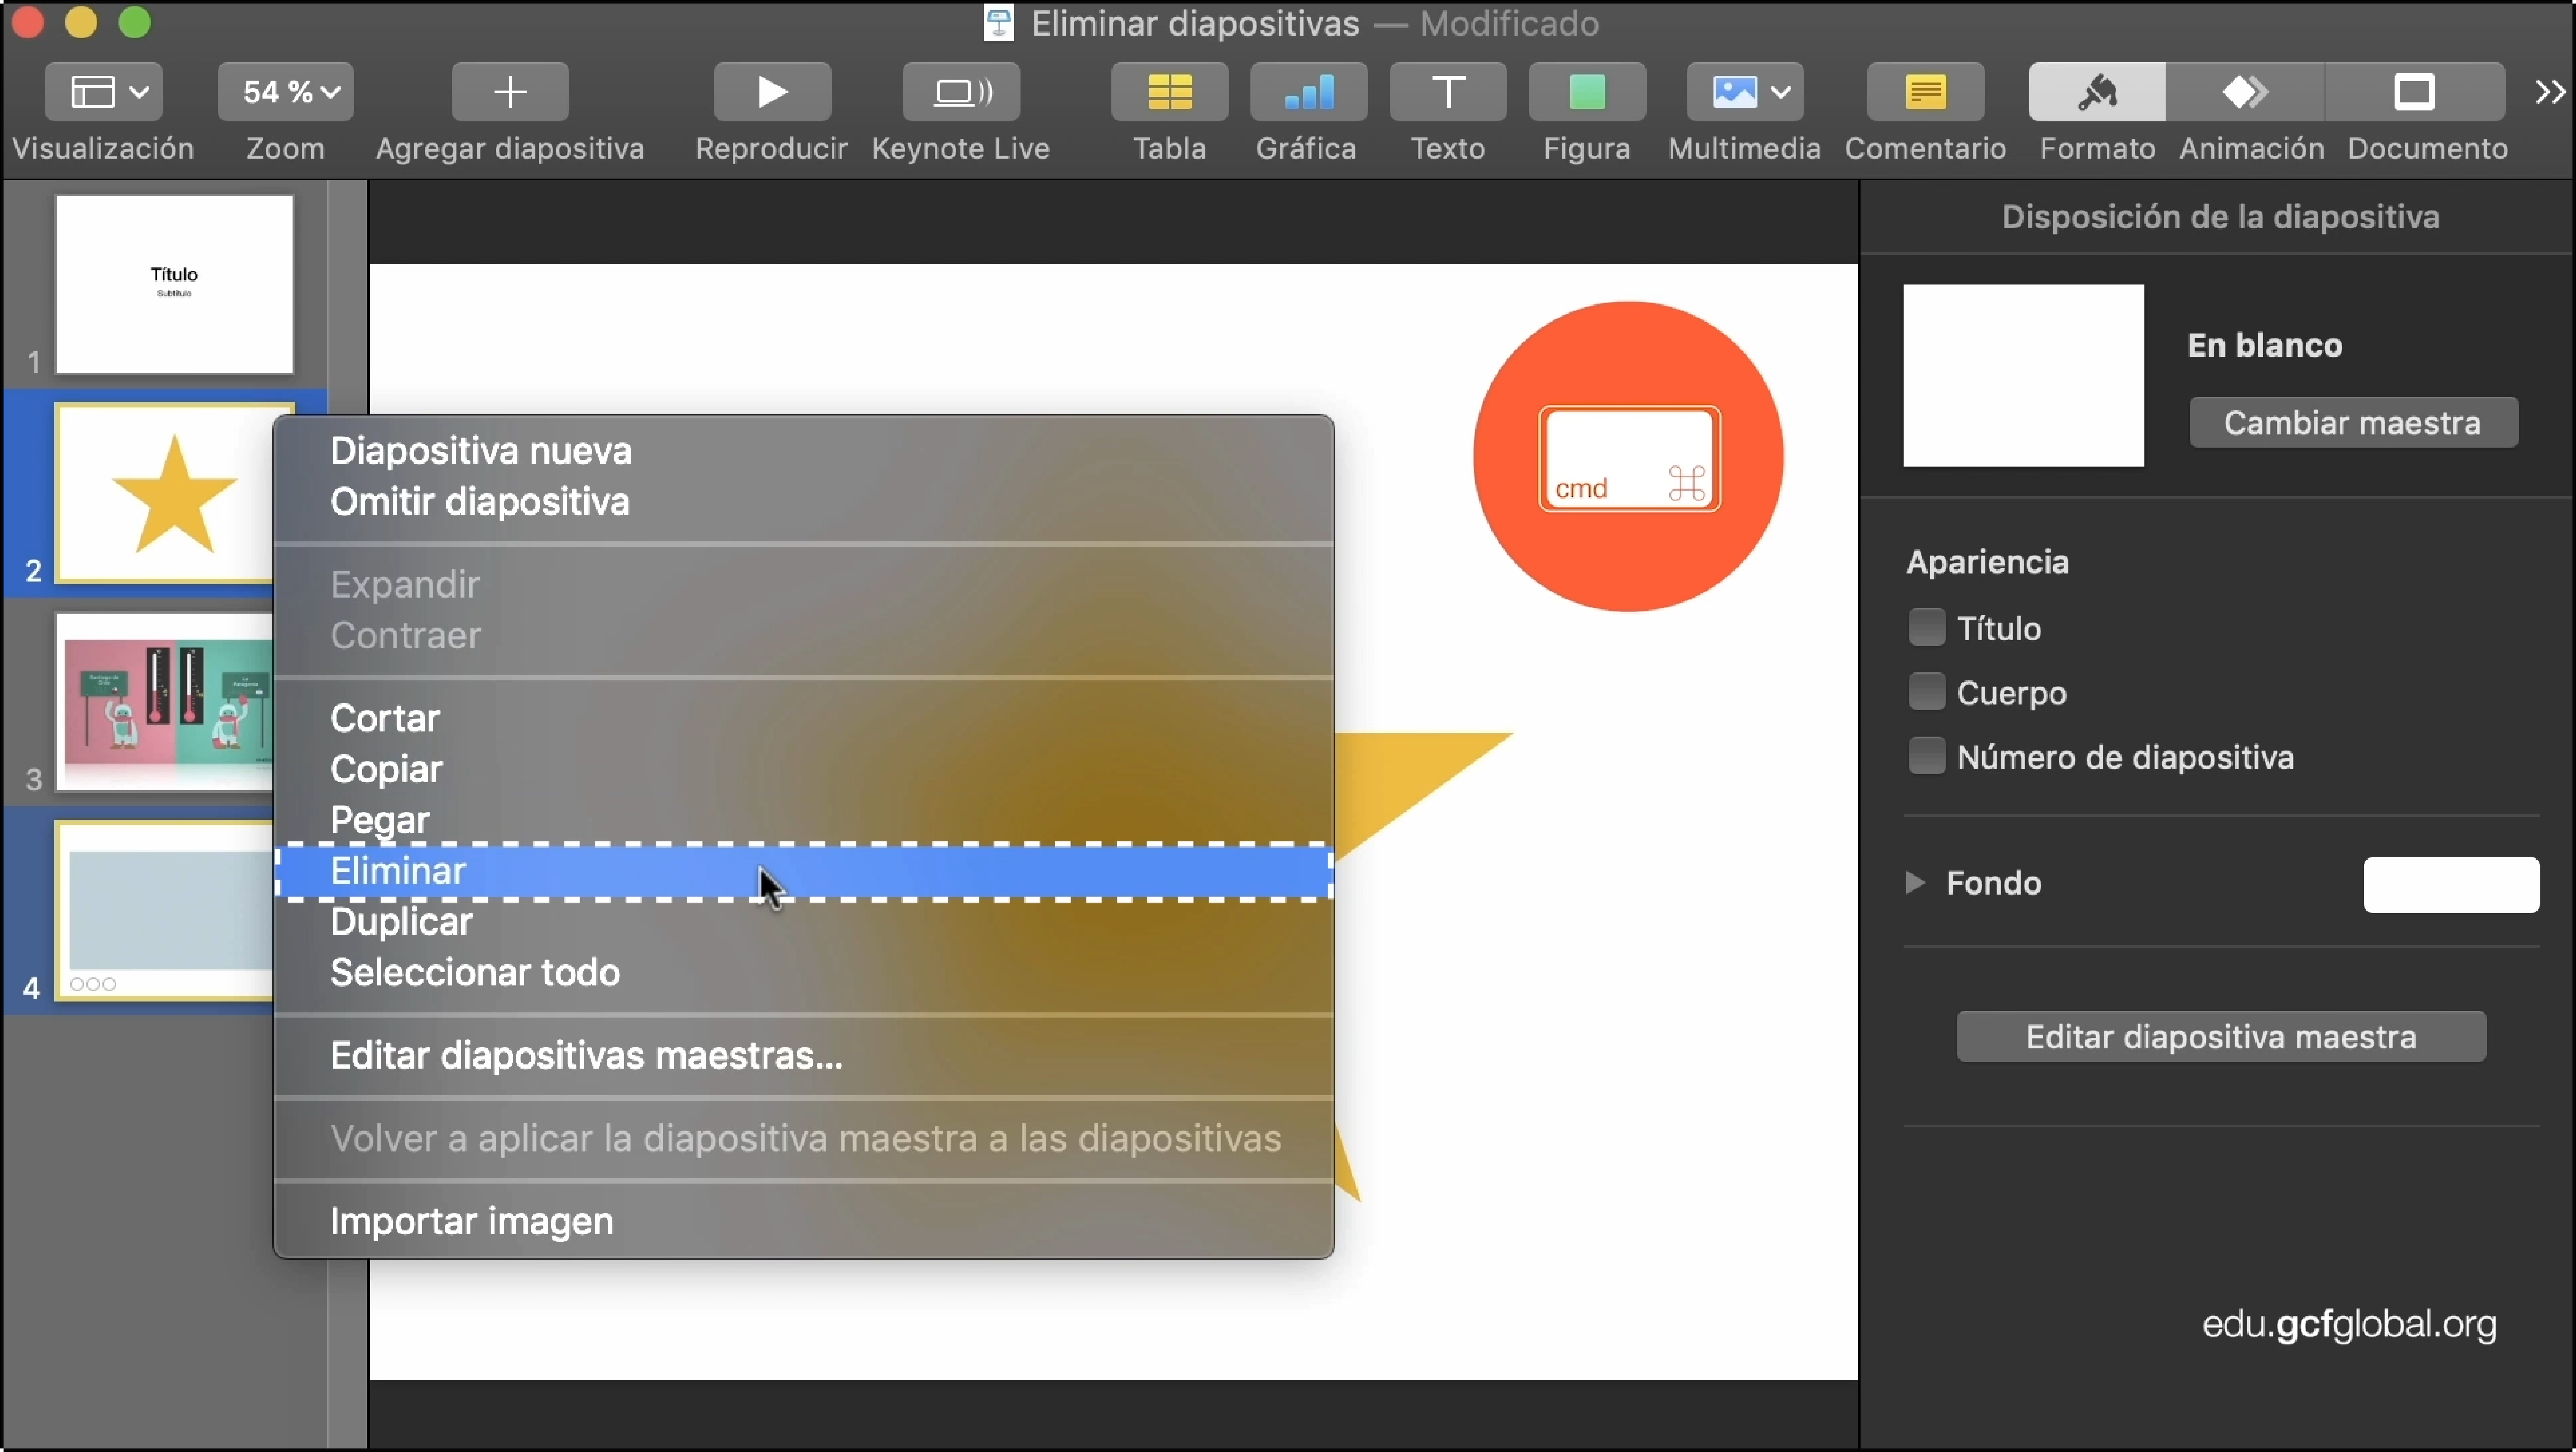2576x1452 pixels.
Task: Select Duplicar from the context menu
Action: pos(402,922)
